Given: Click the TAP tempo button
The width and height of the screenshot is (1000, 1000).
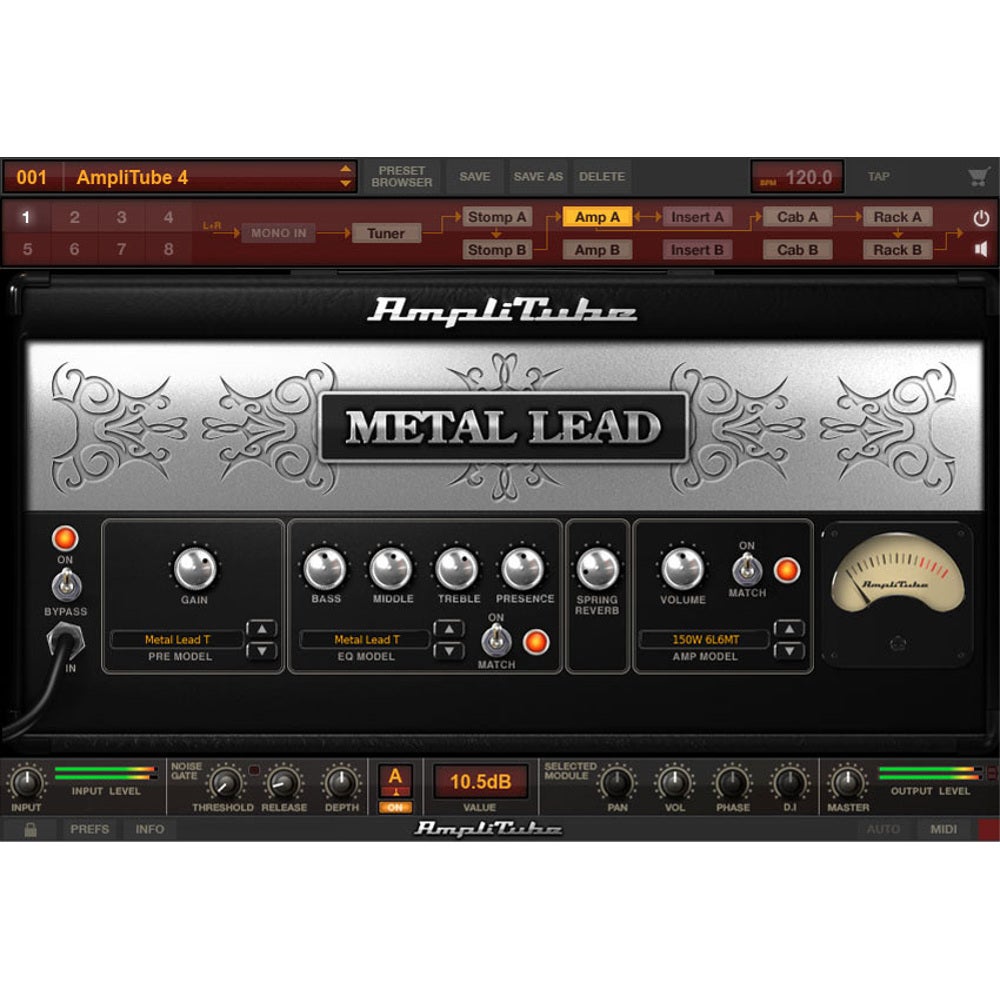Looking at the screenshot, I should (878, 177).
